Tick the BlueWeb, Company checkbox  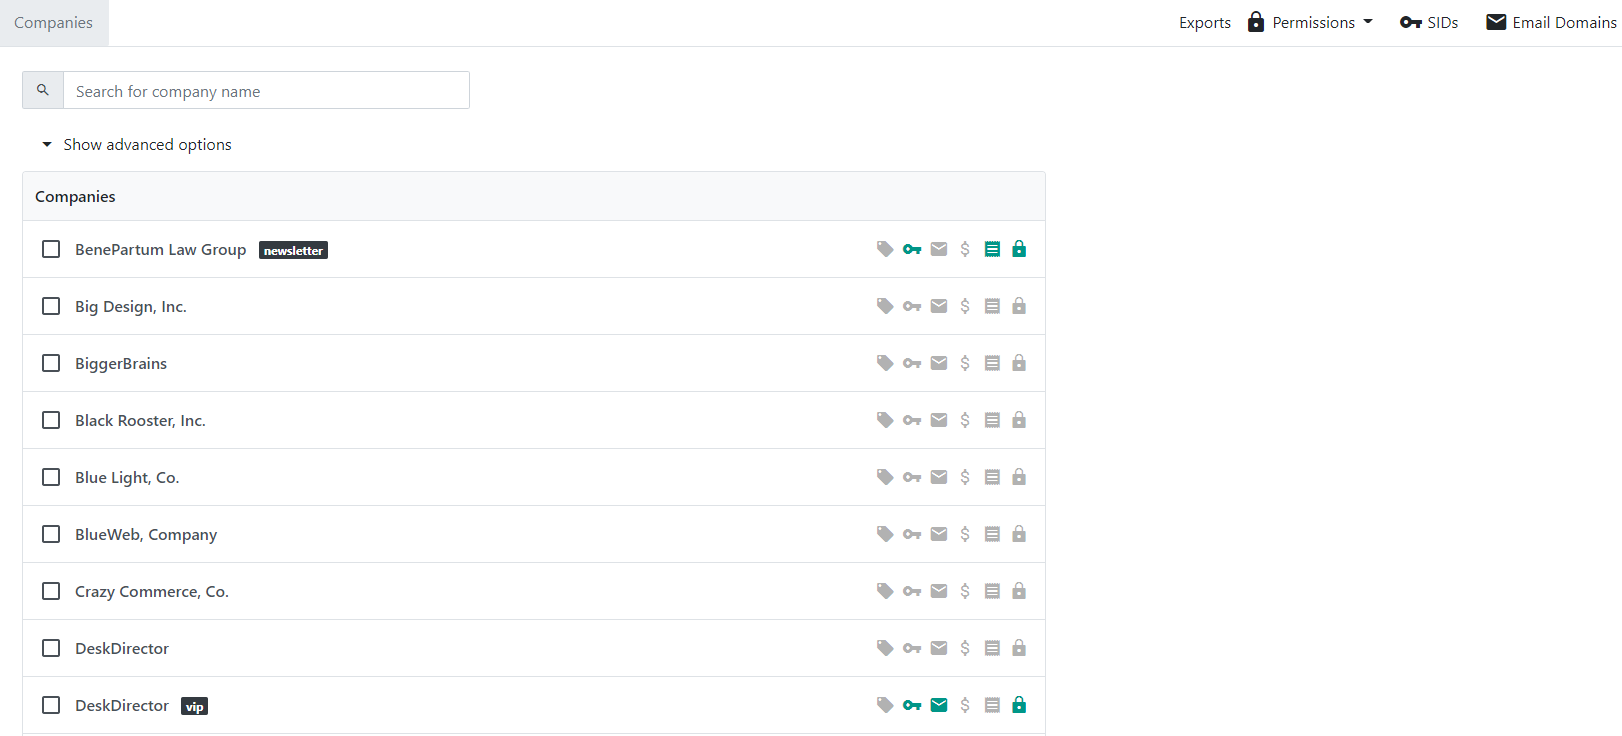pos(51,534)
